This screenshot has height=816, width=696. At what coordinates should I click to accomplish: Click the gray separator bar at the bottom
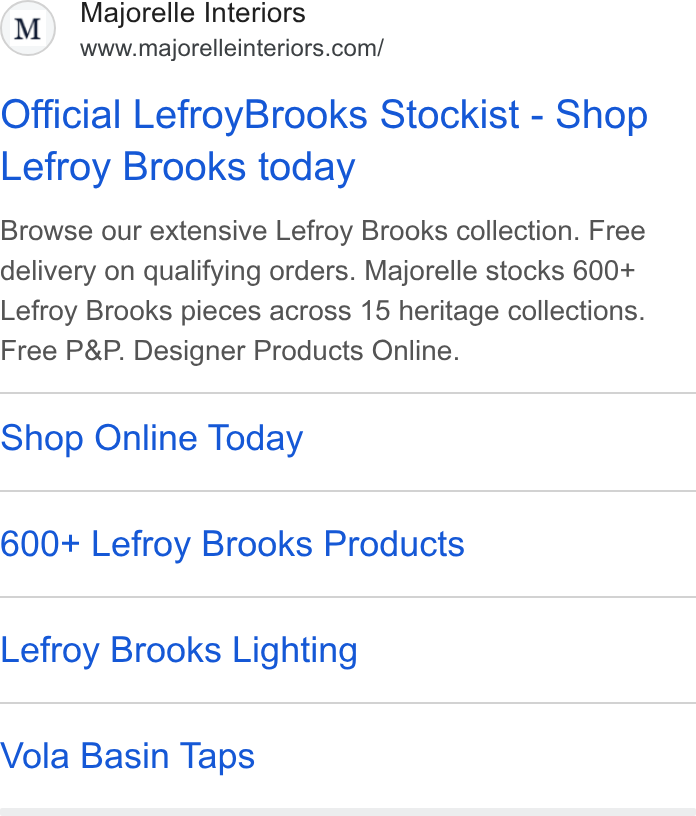click(x=348, y=812)
